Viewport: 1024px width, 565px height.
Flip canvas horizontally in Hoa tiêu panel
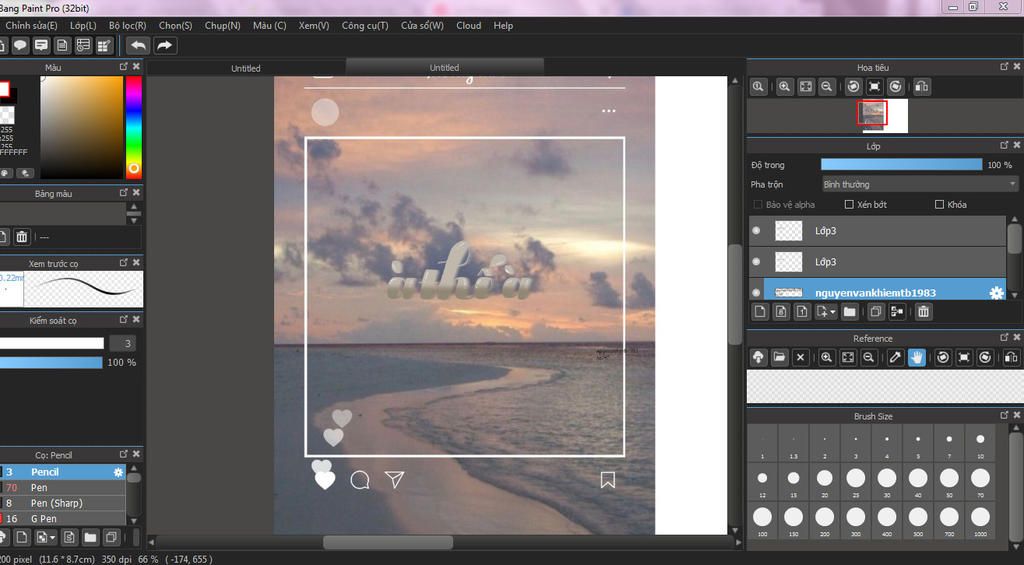[921, 86]
